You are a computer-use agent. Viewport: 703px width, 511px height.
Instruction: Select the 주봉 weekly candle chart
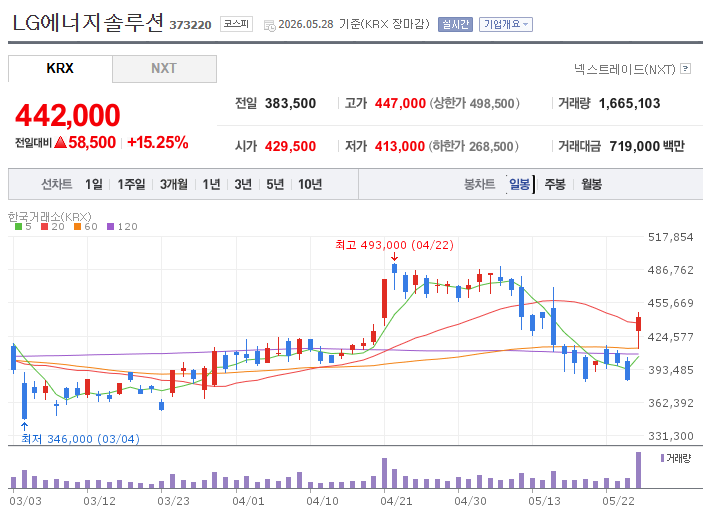point(555,184)
